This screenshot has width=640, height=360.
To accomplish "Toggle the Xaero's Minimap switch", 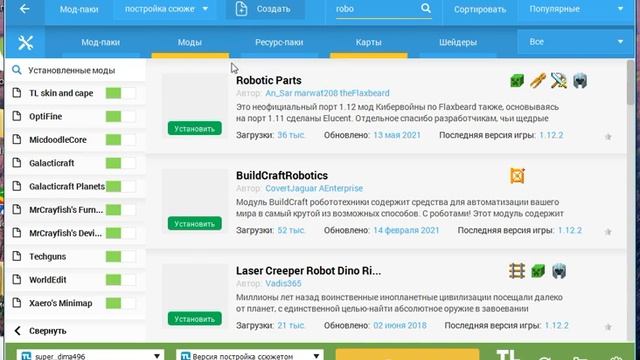I will pyautogui.click(x=120, y=303).
